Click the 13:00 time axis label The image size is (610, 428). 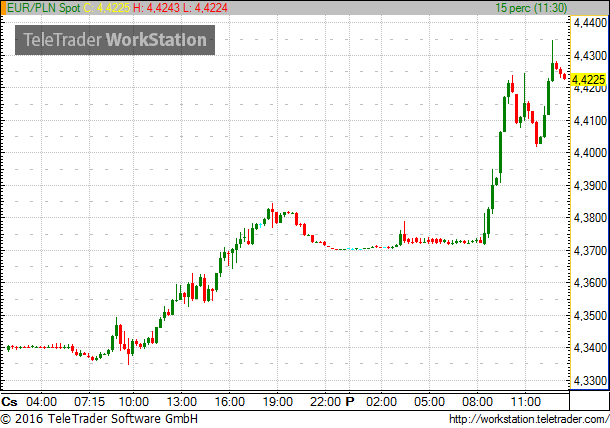[x=182, y=402]
